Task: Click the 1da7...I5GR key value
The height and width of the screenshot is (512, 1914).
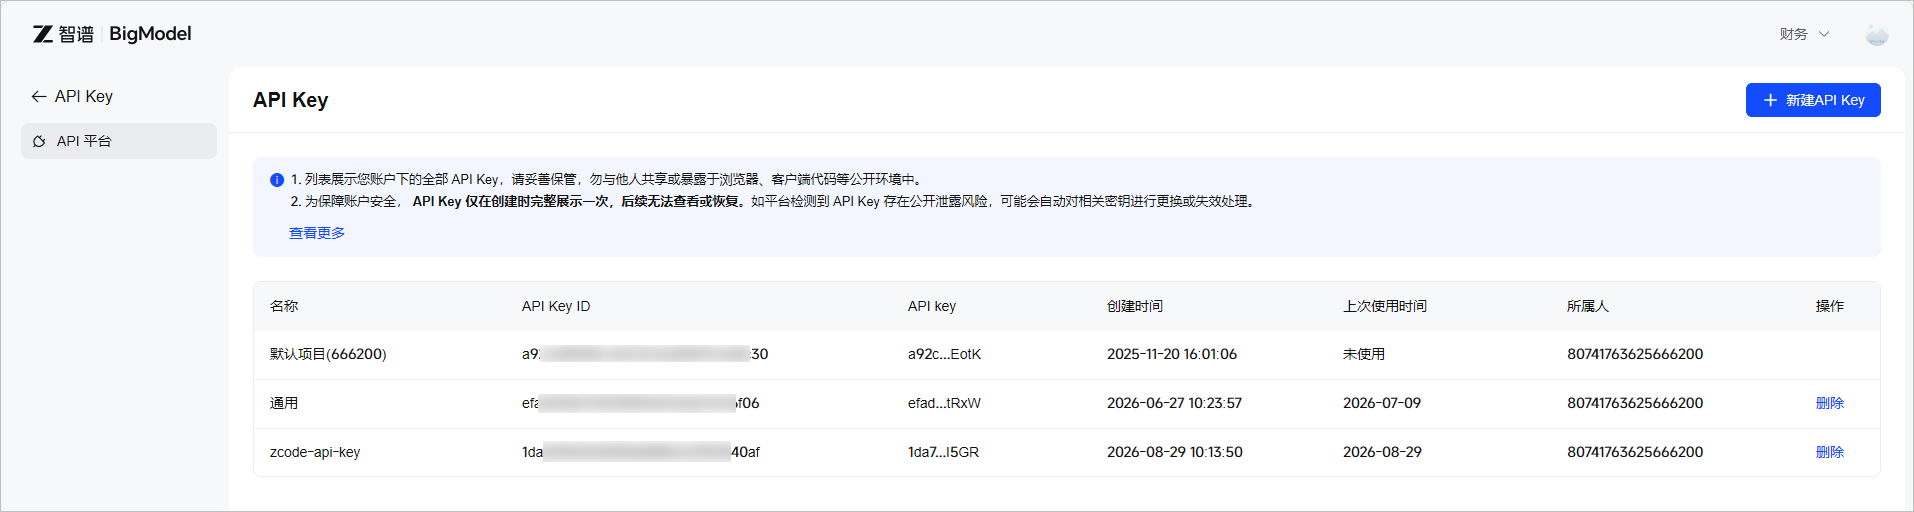Action: point(943,452)
